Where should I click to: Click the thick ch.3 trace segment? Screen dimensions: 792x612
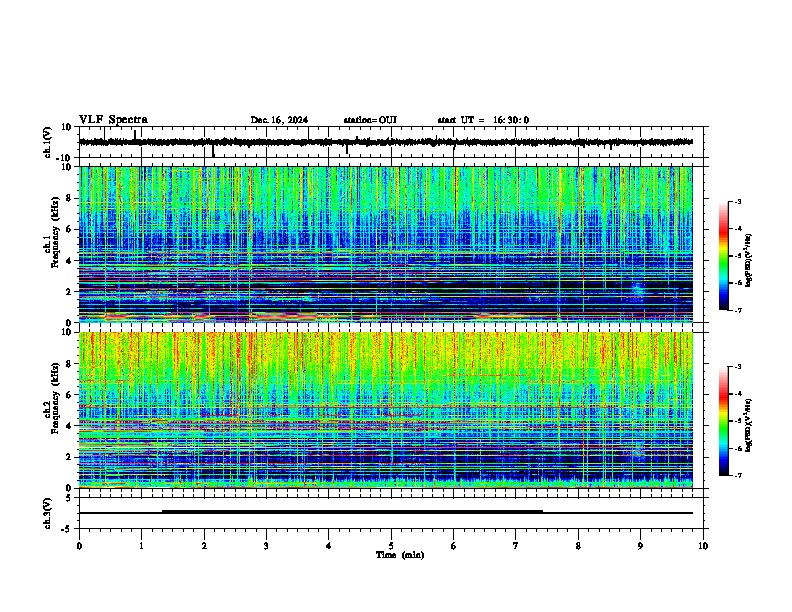[352, 512]
